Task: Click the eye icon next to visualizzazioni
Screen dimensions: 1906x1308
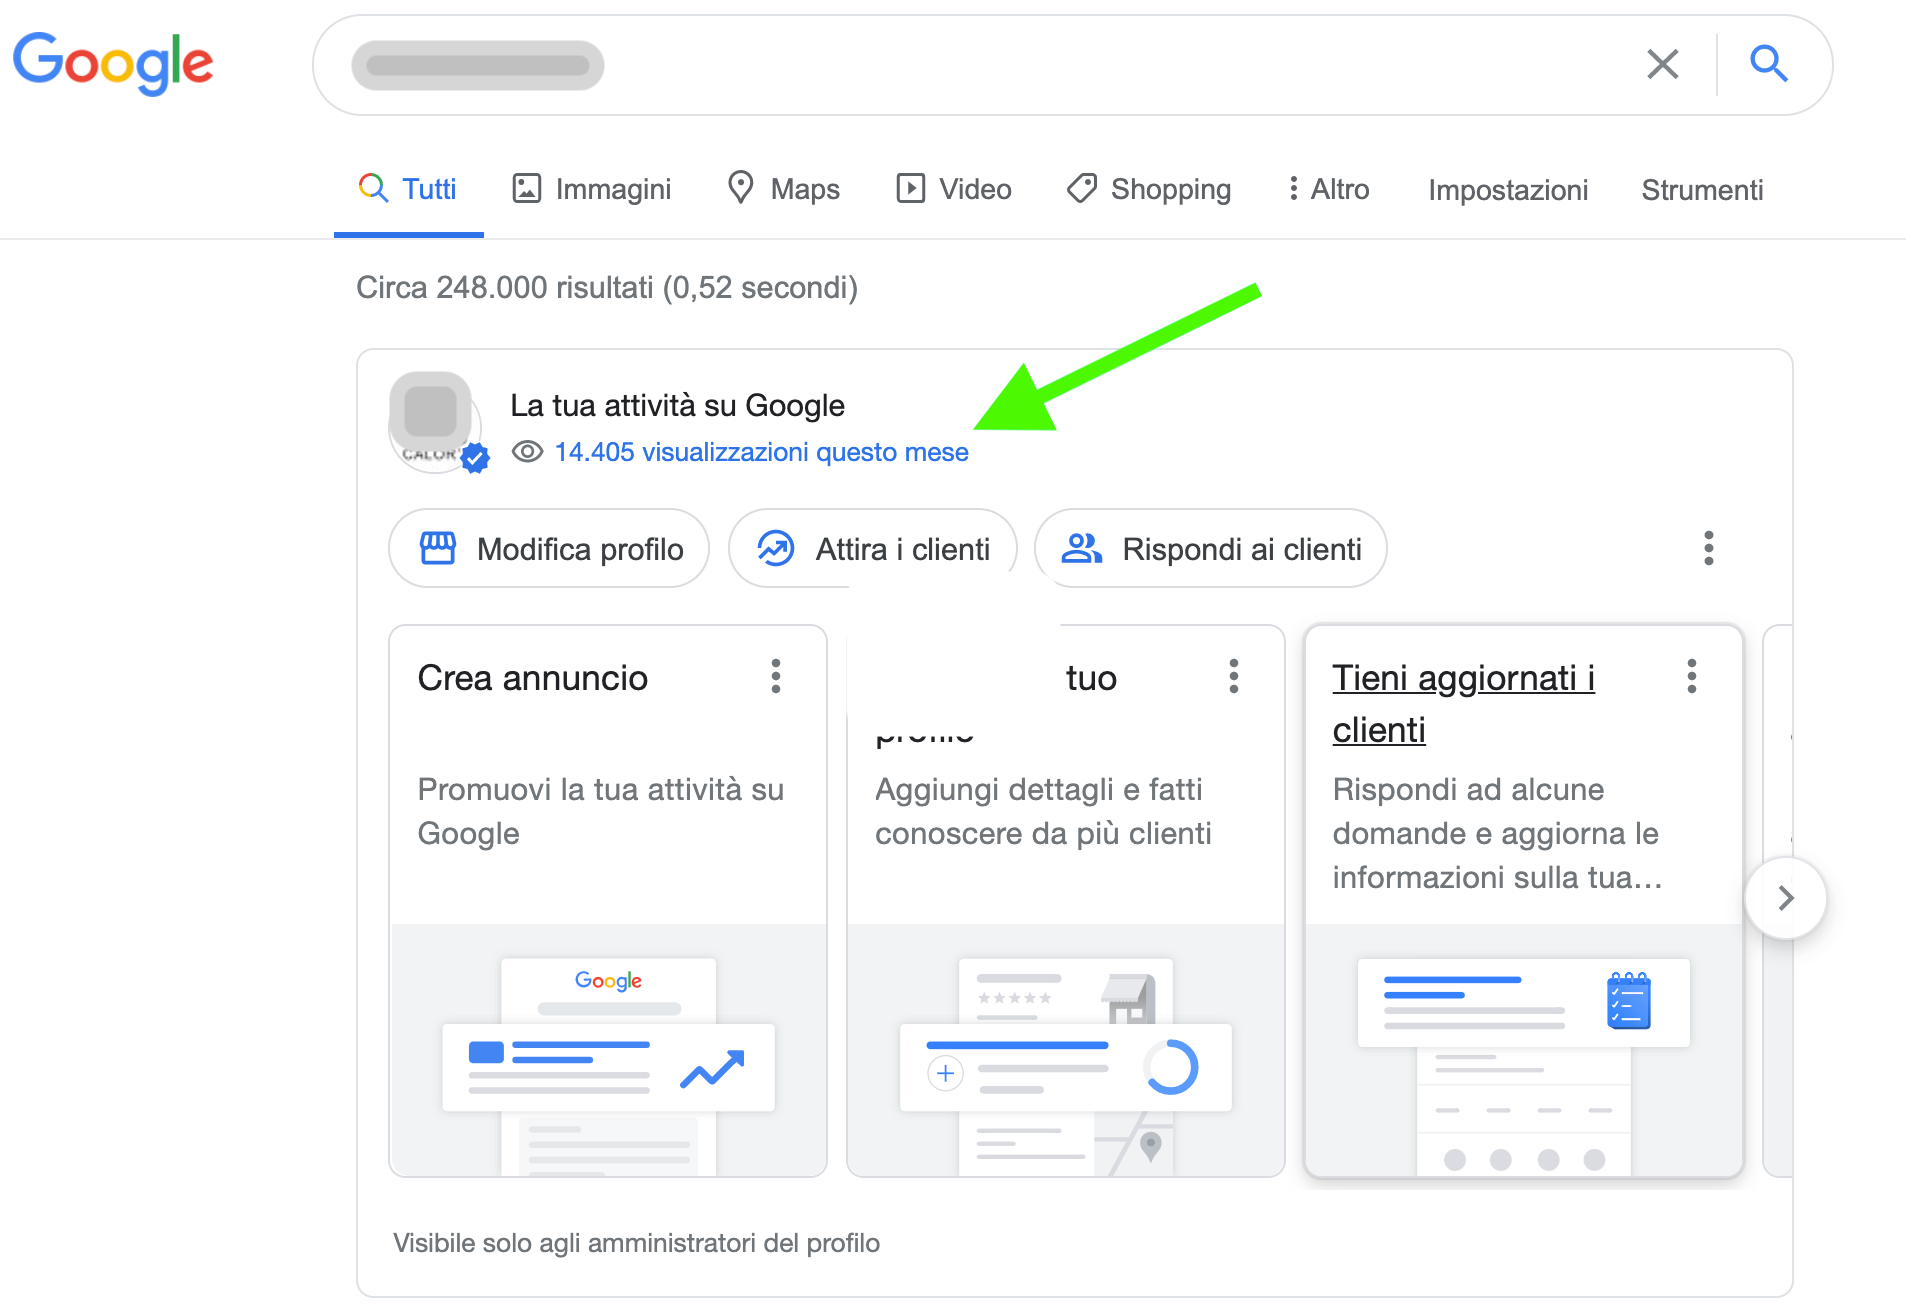Action: (x=527, y=452)
